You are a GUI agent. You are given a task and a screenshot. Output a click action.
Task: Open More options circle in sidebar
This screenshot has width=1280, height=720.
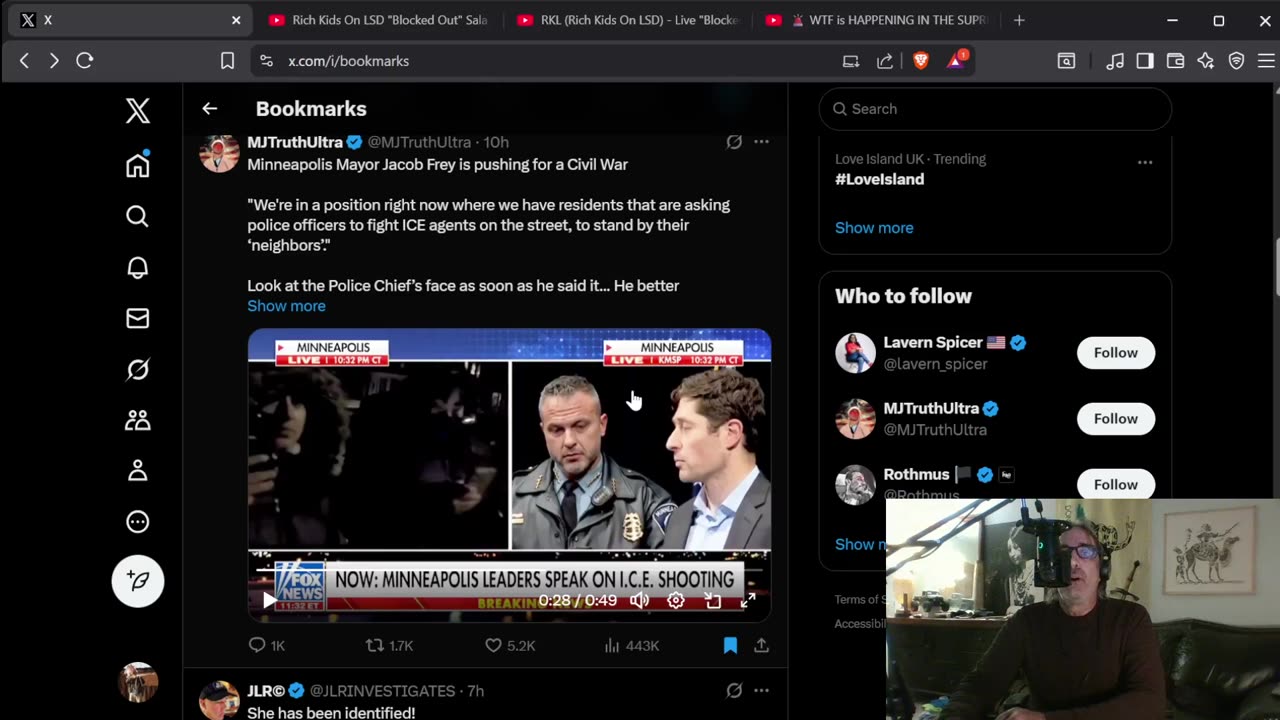coord(138,521)
